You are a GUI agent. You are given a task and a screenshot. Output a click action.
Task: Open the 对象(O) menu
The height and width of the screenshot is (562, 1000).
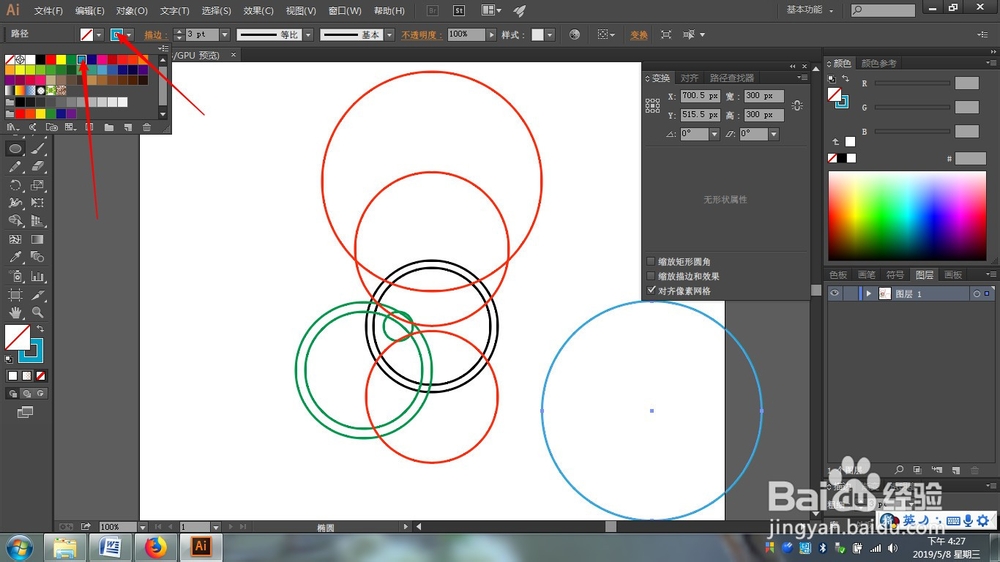tap(132, 11)
